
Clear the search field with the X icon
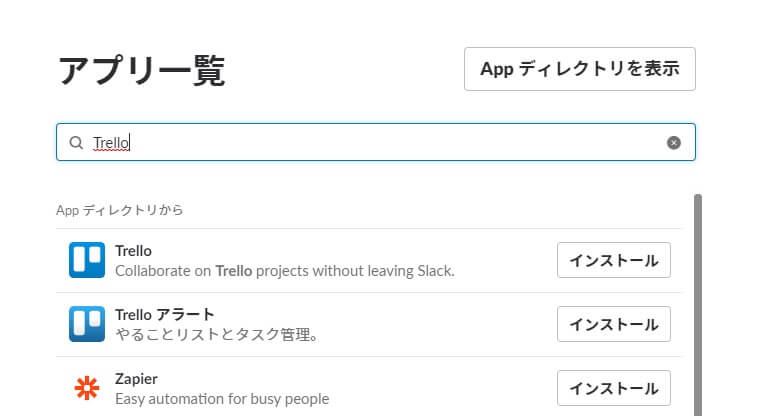click(673, 143)
